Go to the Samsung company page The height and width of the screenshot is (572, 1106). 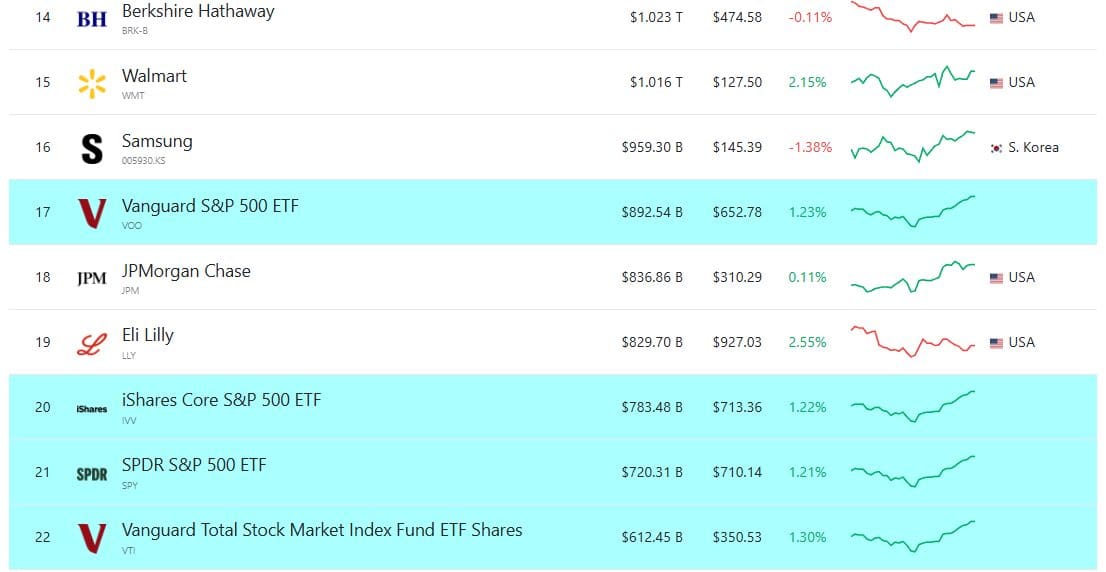click(x=157, y=141)
